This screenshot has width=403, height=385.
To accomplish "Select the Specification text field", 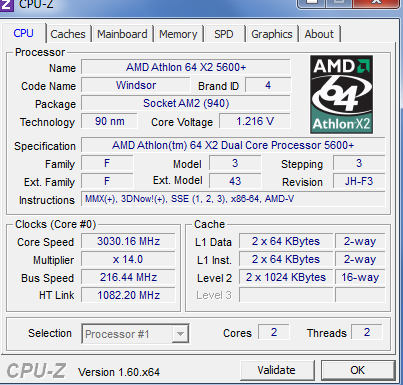I will click(233, 145).
